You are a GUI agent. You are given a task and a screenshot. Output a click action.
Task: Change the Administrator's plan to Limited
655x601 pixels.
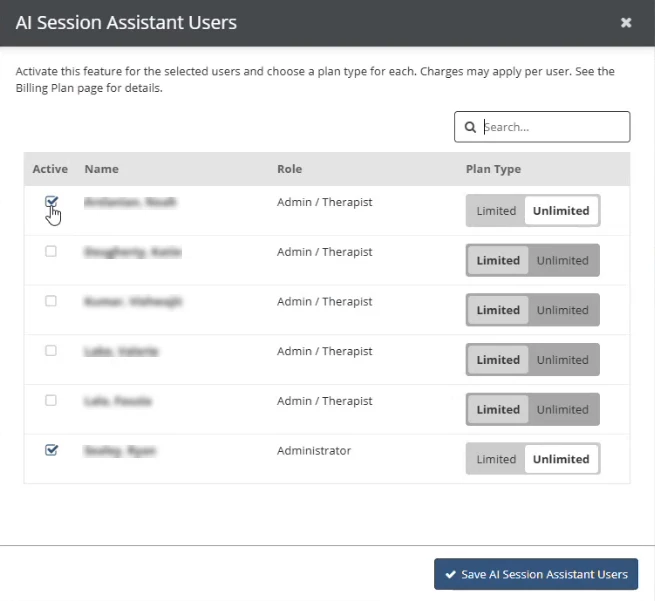496,459
